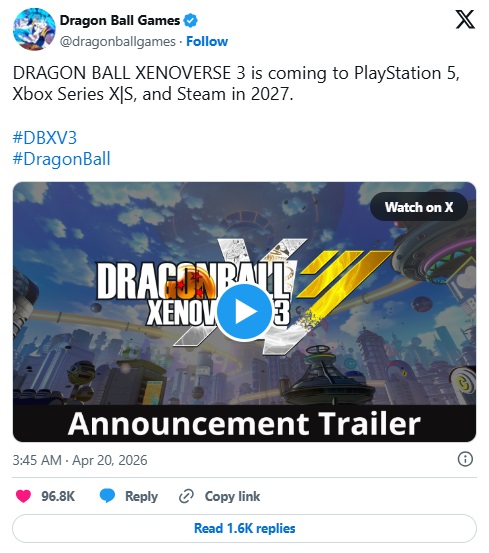Open the @dragonballgames handle
The image size is (489, 553).
118,42
